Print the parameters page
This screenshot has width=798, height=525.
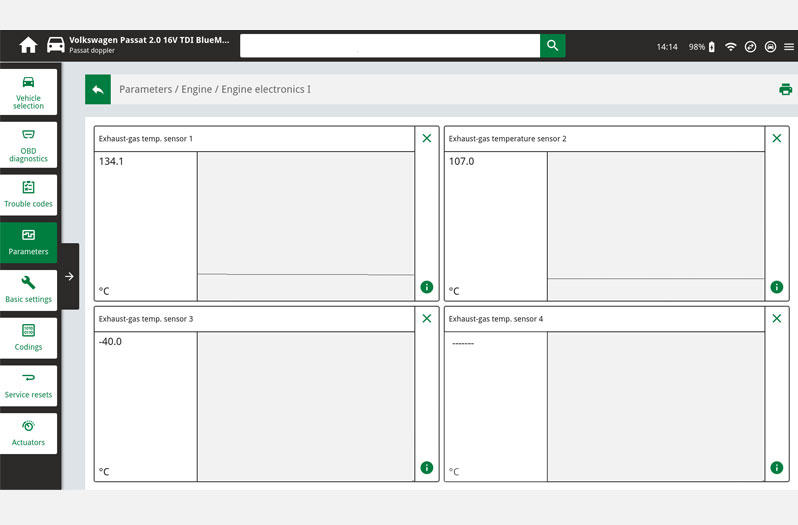[x=785, y=89]
